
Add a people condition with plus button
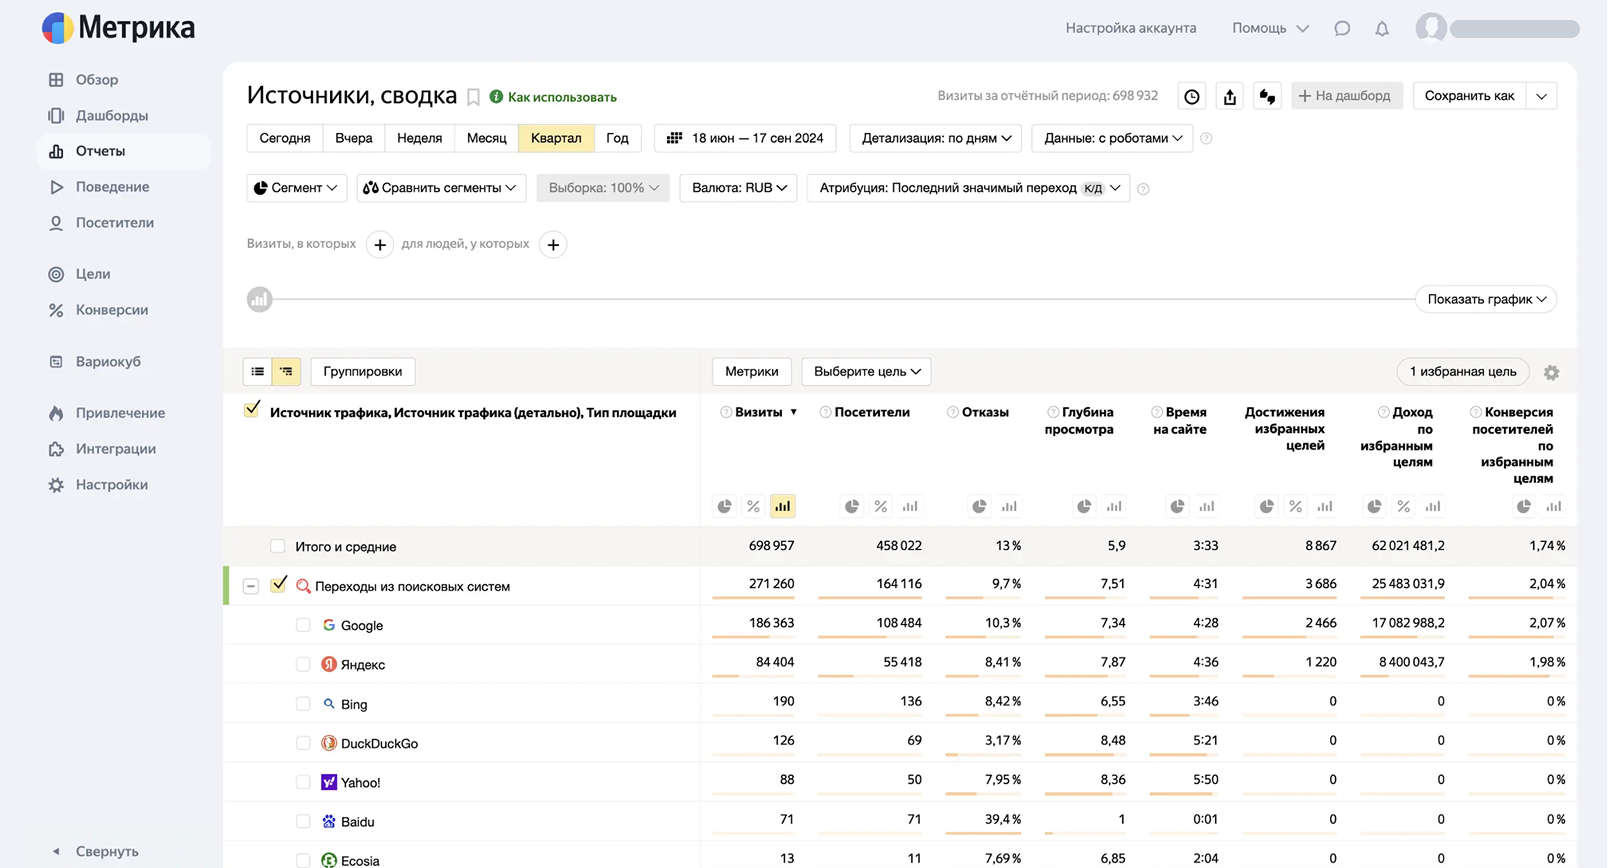tap(553, 245)
